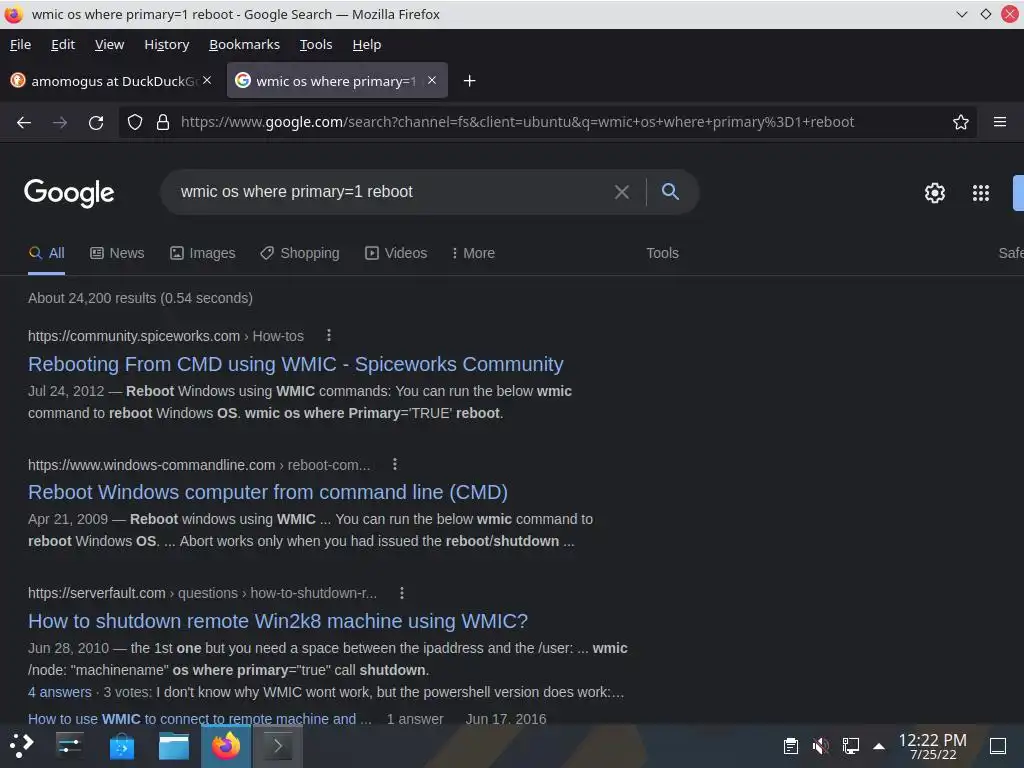The width and height of the screenshot is (1024, 768).
Task: Open How to shutdown remote Win2k8 result
Action: pos(278,621)
